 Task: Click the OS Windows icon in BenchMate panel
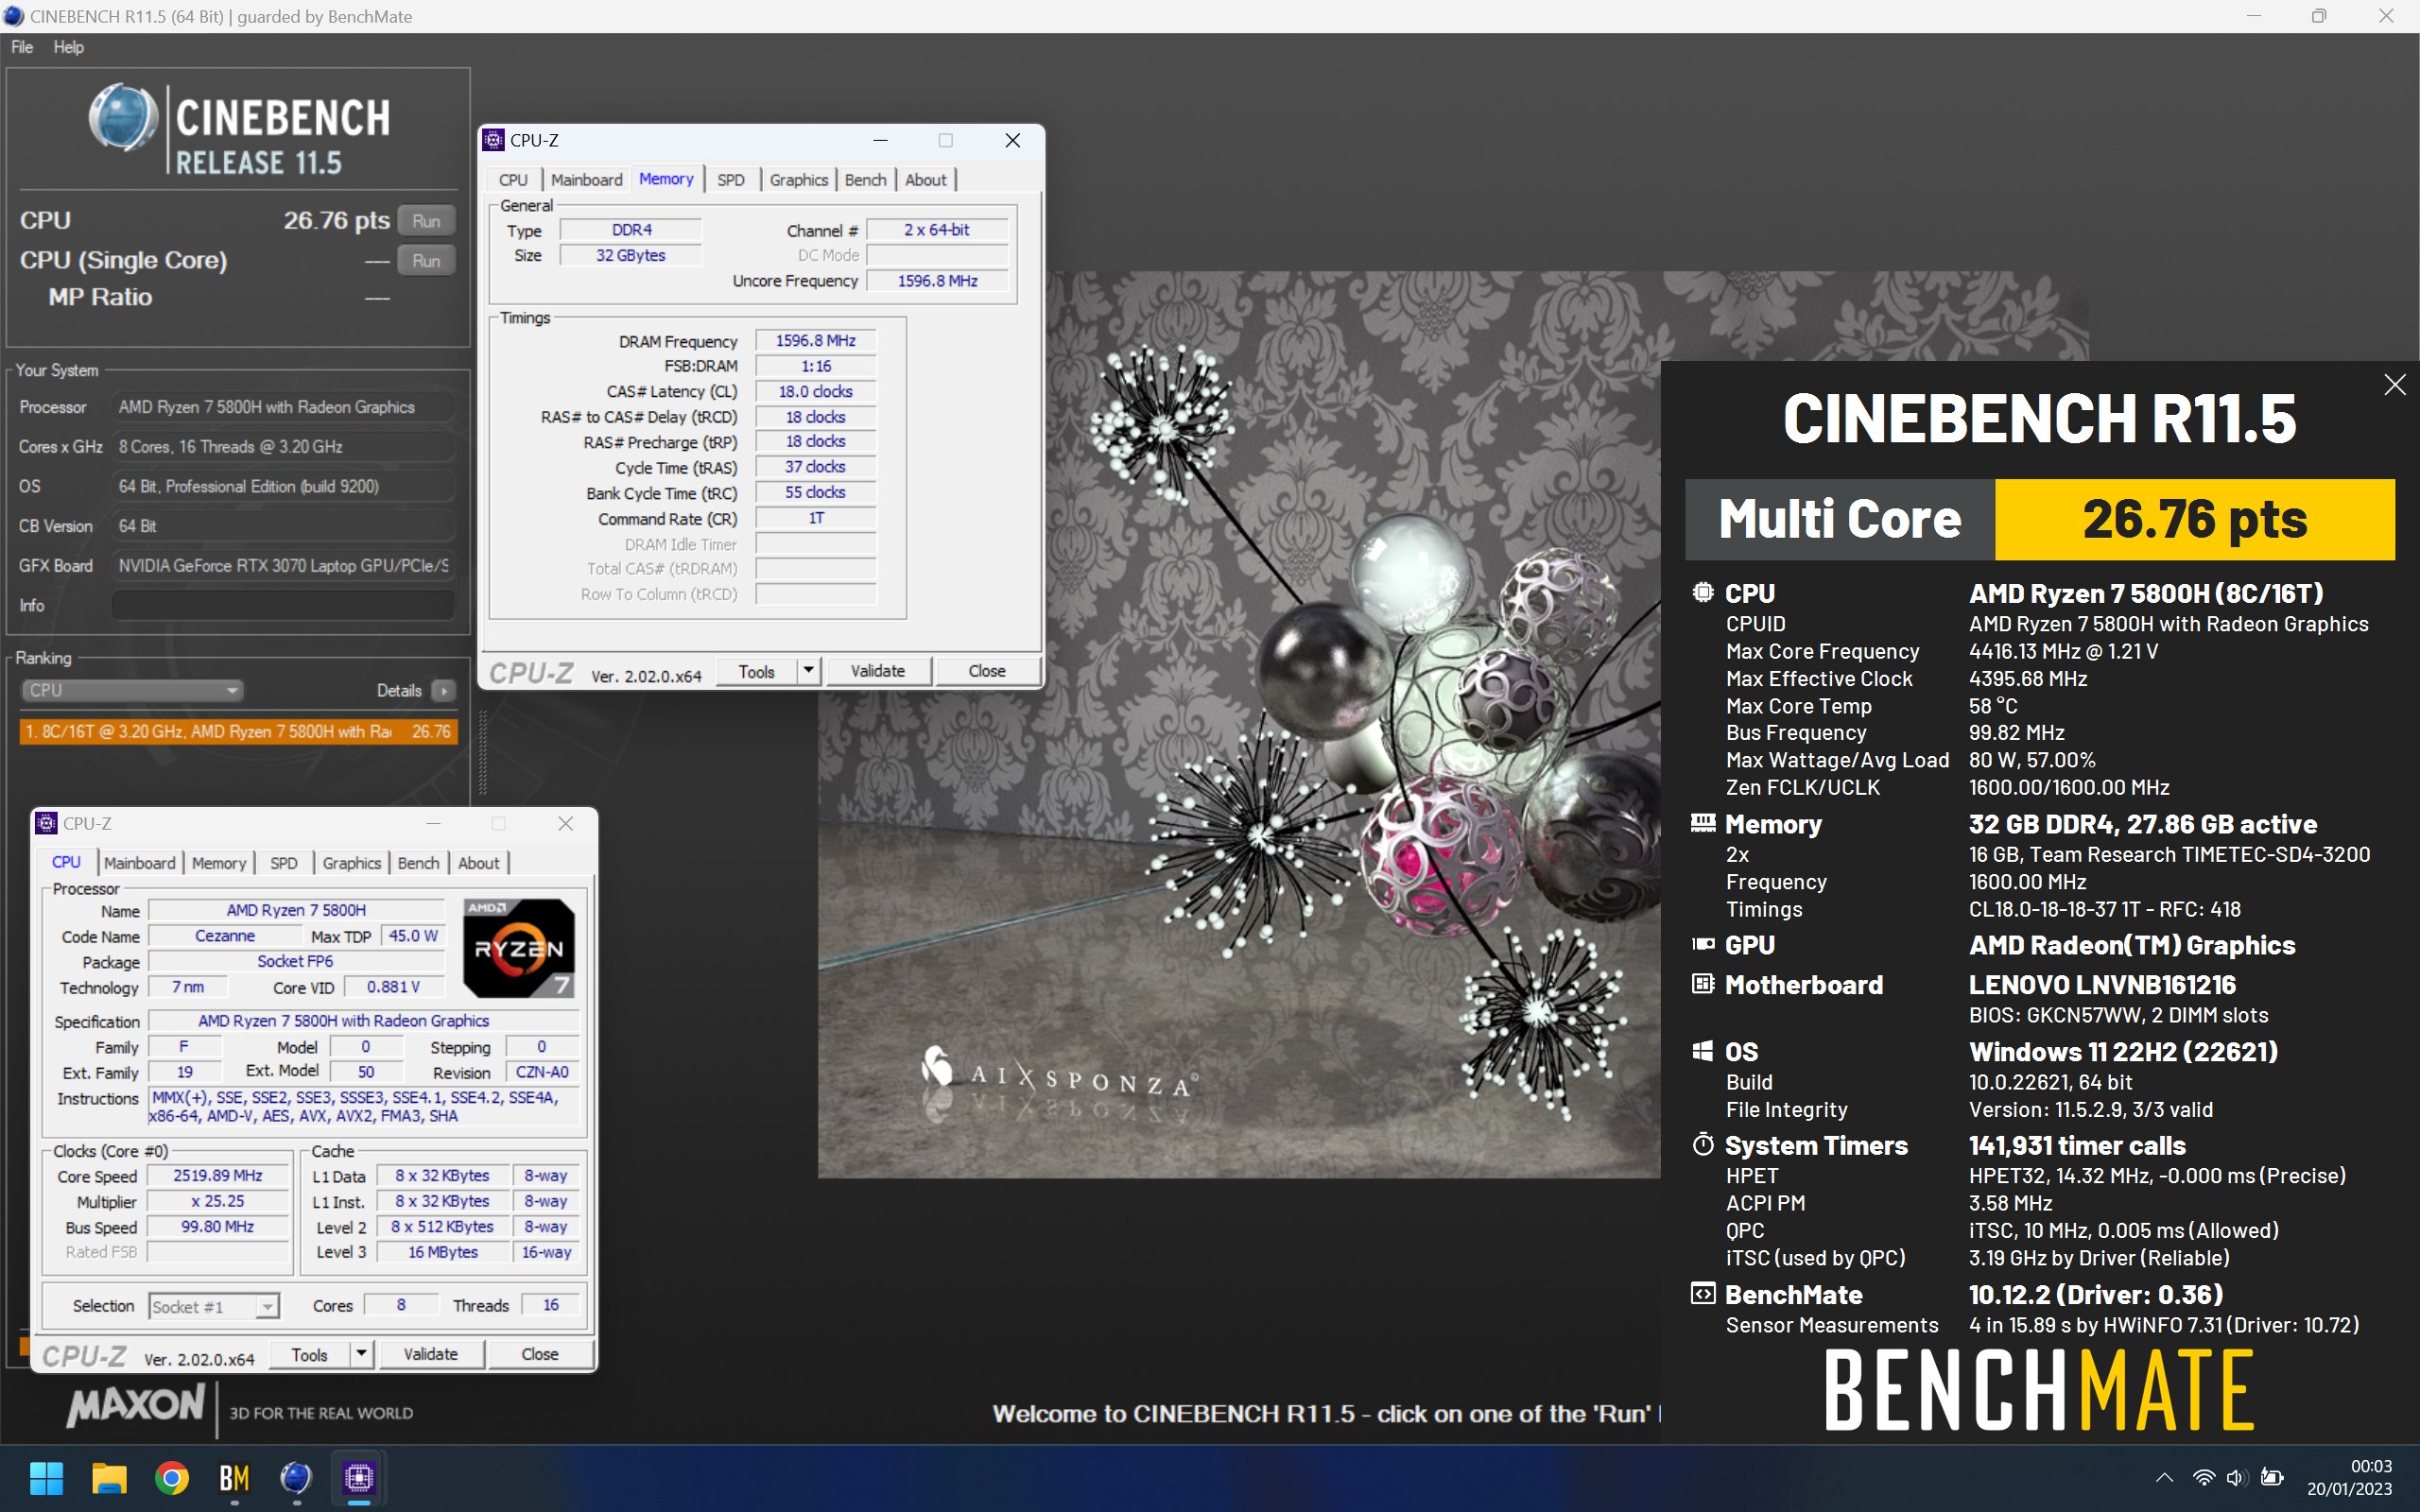[1702, 1051]
